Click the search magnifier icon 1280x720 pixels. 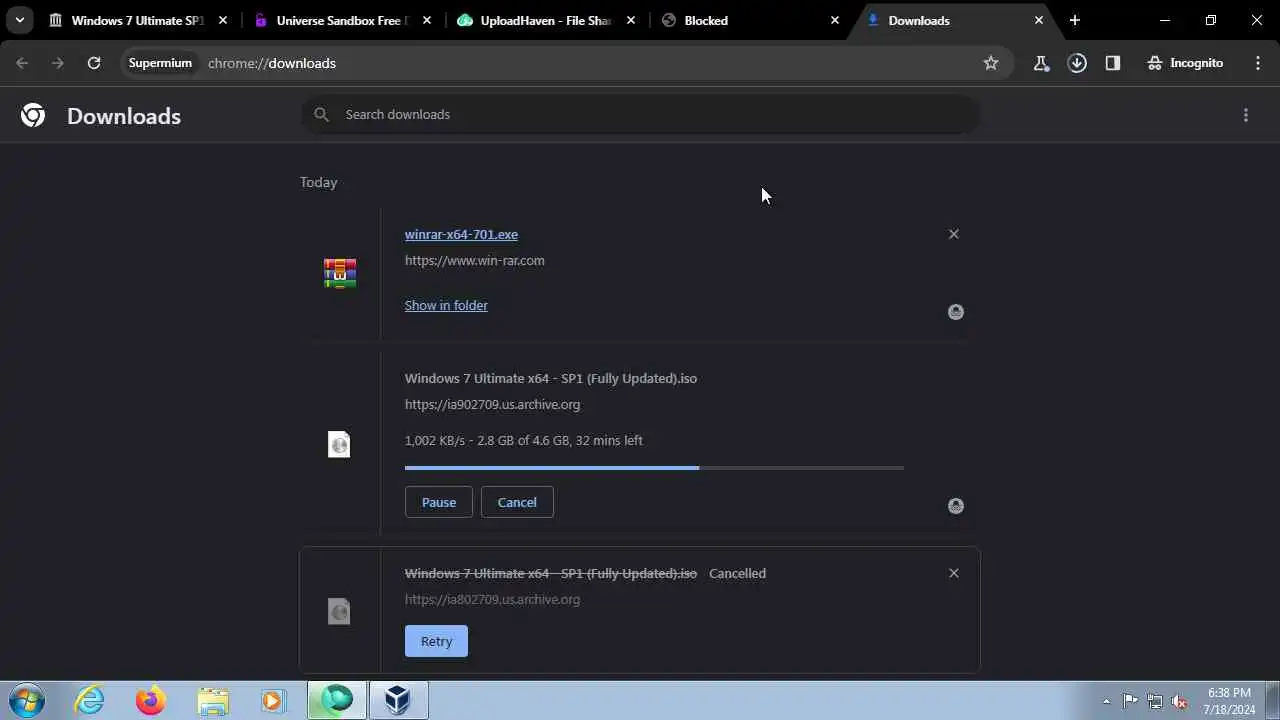coord(321,114)
